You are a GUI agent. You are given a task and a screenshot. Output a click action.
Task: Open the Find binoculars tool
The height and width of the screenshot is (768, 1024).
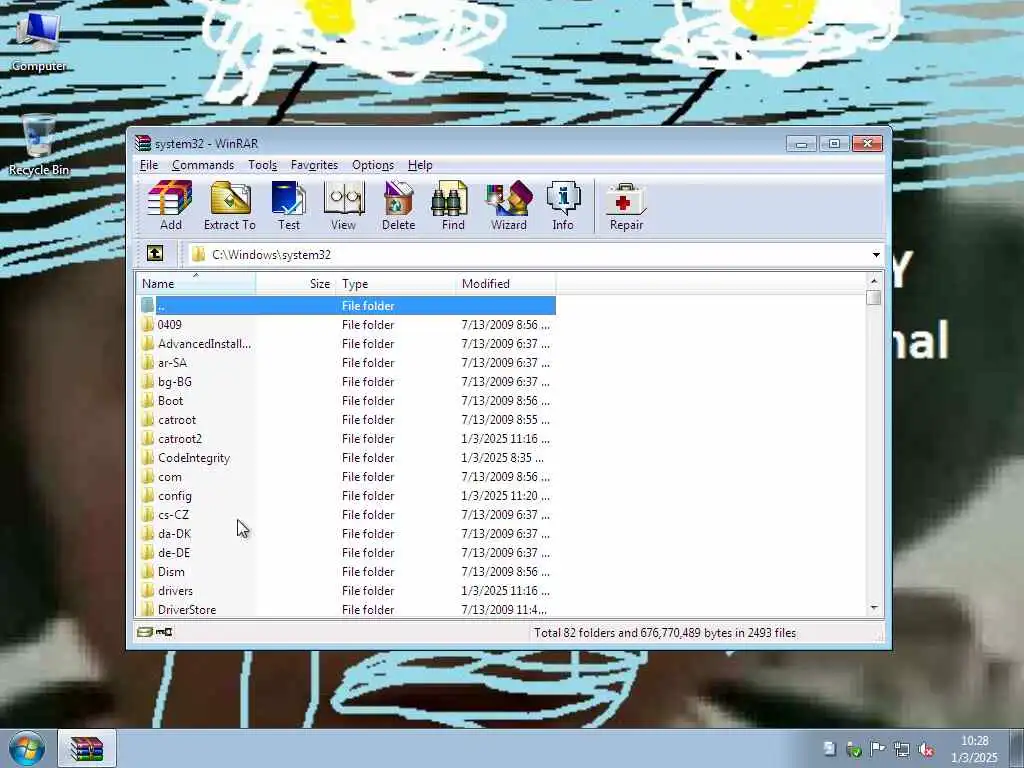coord(453,206)
